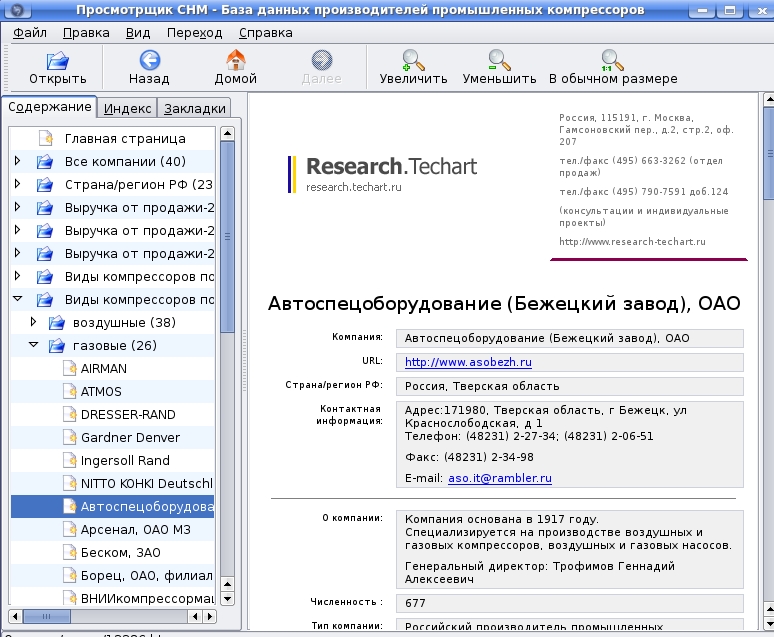Click the Россия, Тверская область field
This screenshot has height=637, width=774.
point(570,386)
